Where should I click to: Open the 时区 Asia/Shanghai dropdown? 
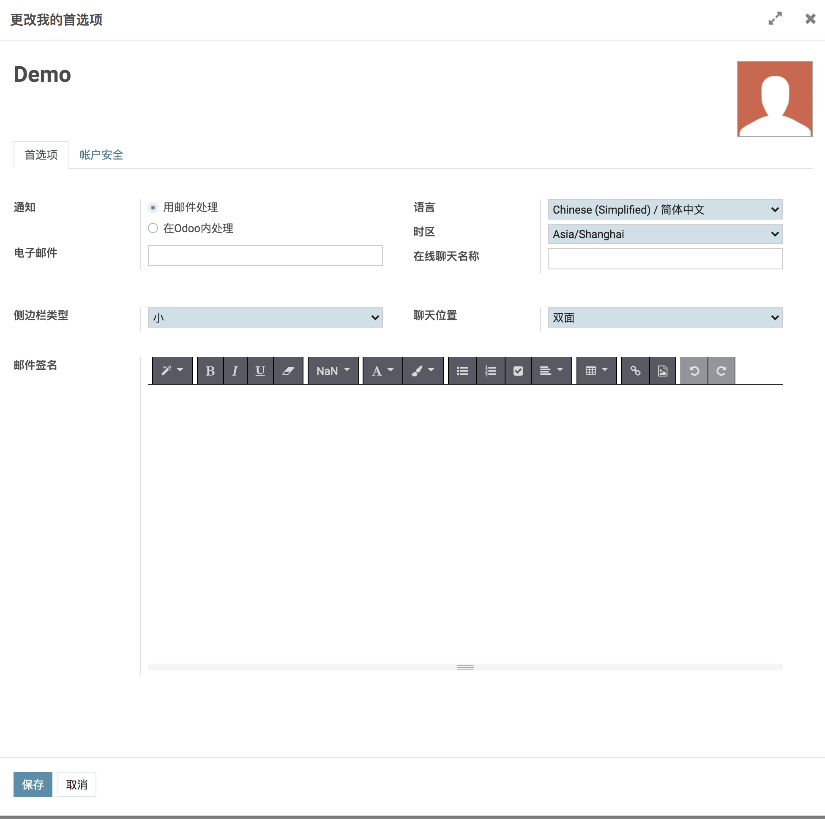(x=665, y=234)
